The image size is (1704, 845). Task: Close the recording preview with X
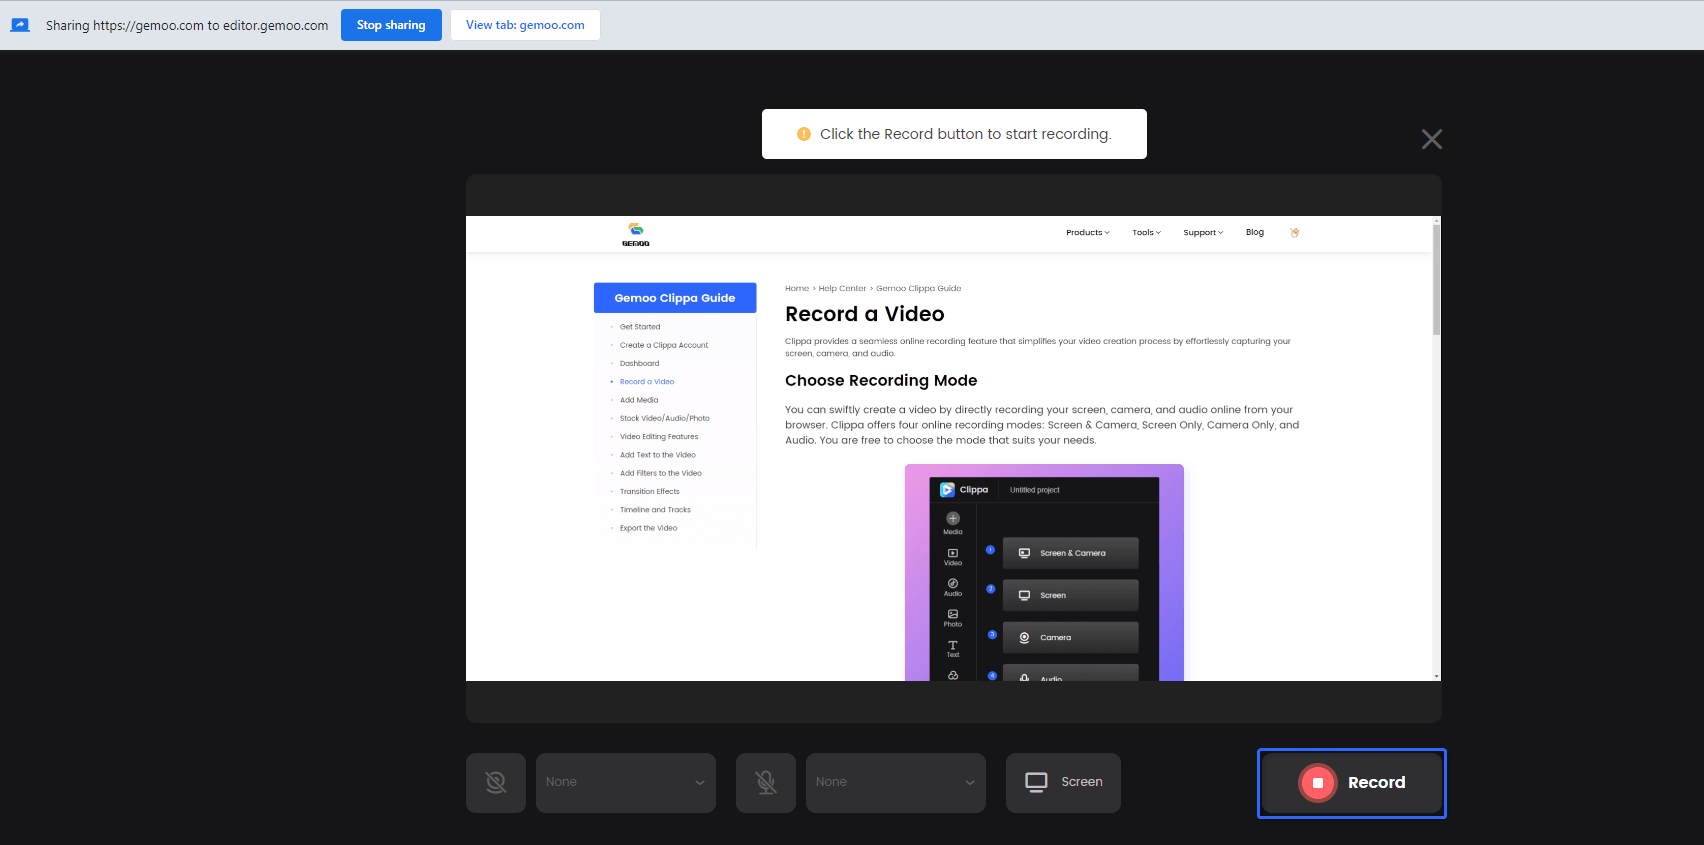coord(1432,139)
